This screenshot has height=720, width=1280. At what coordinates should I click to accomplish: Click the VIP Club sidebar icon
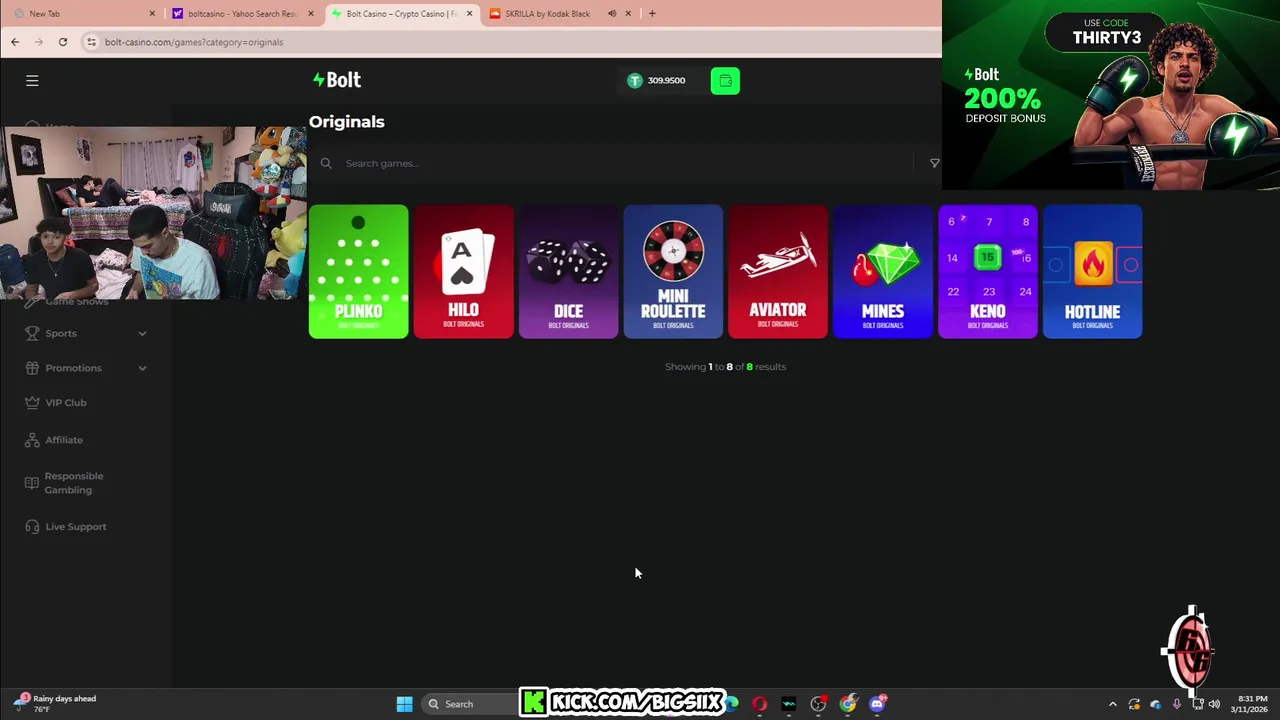(x=32, y=403)
